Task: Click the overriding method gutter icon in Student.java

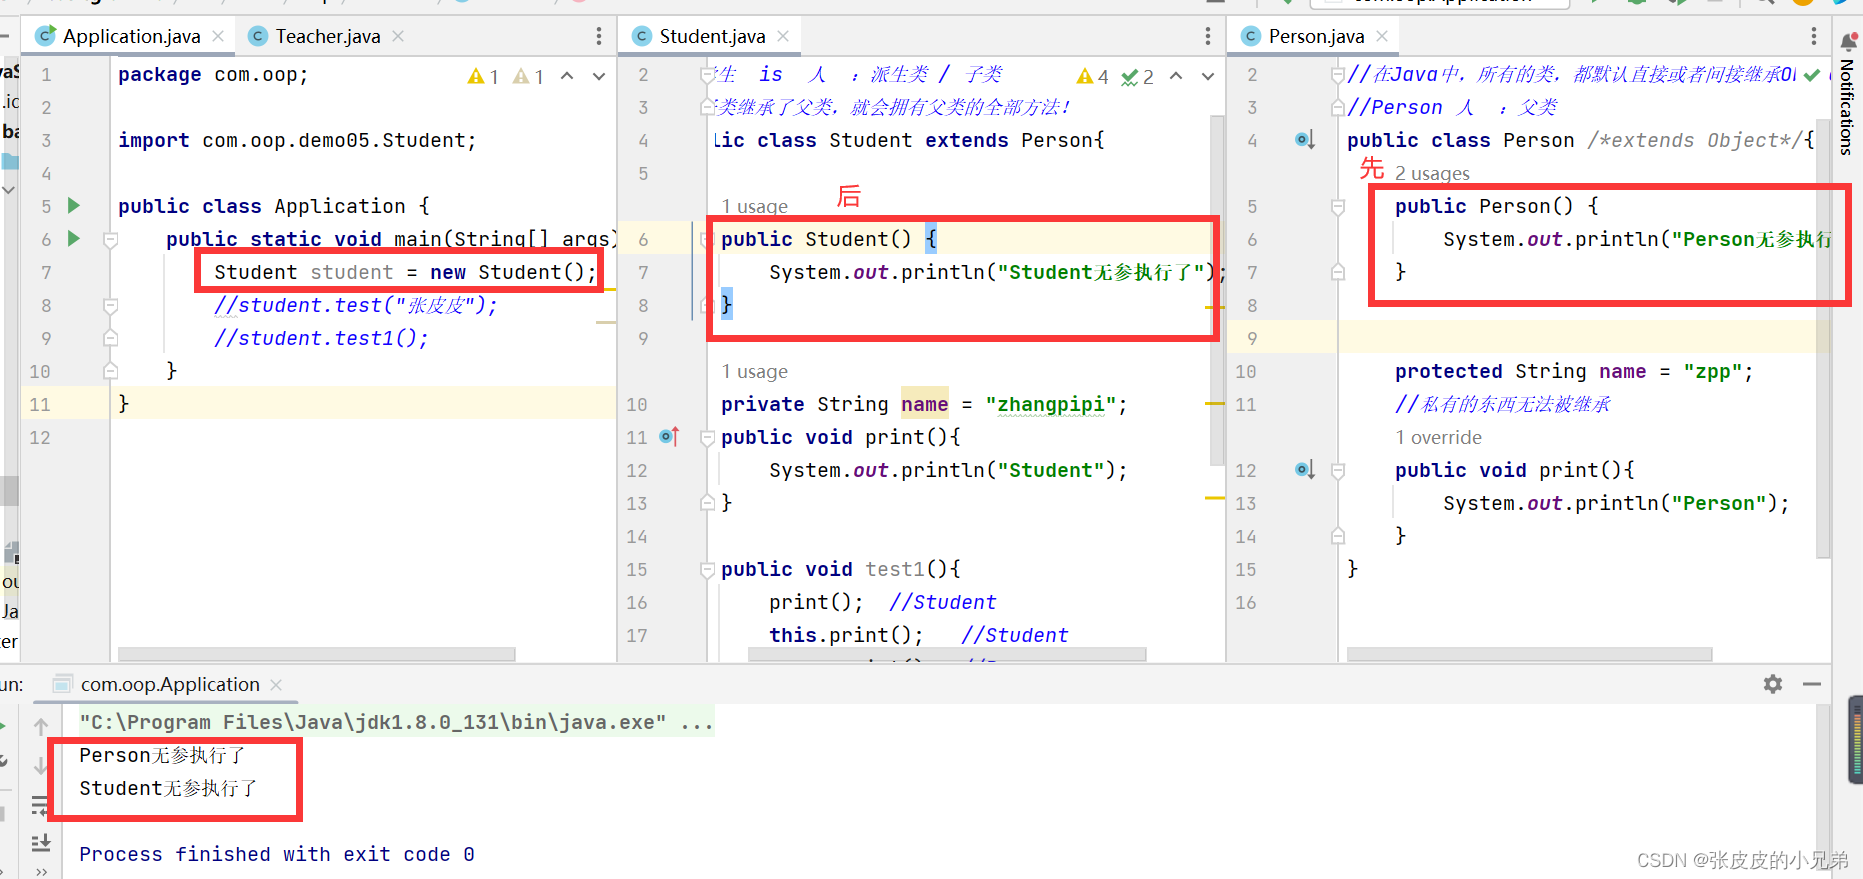Action: [670, 437]
